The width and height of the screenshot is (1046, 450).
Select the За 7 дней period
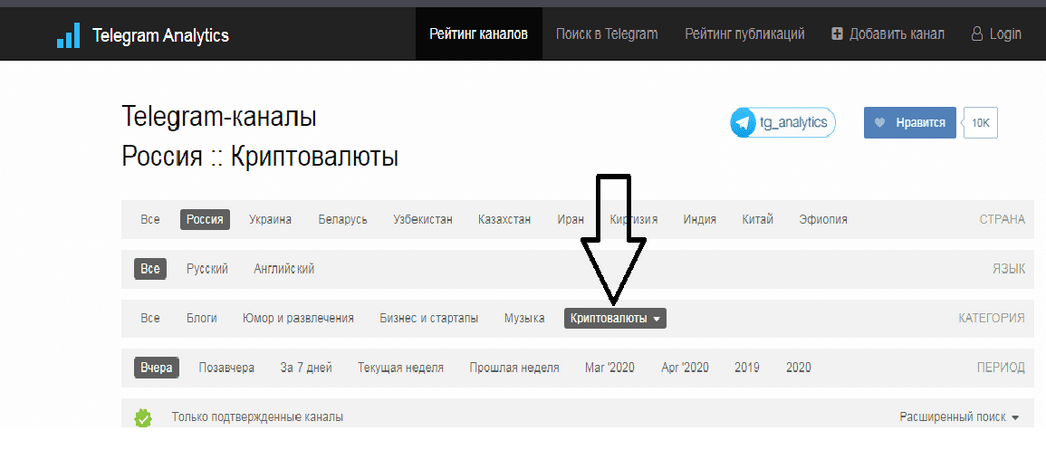coord(306,368)
